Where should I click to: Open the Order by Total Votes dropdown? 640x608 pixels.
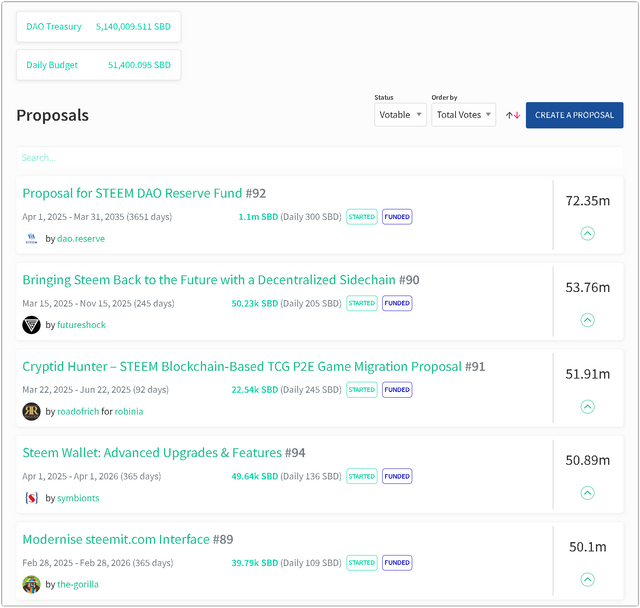pyautogui.click(x=464, y=115)
